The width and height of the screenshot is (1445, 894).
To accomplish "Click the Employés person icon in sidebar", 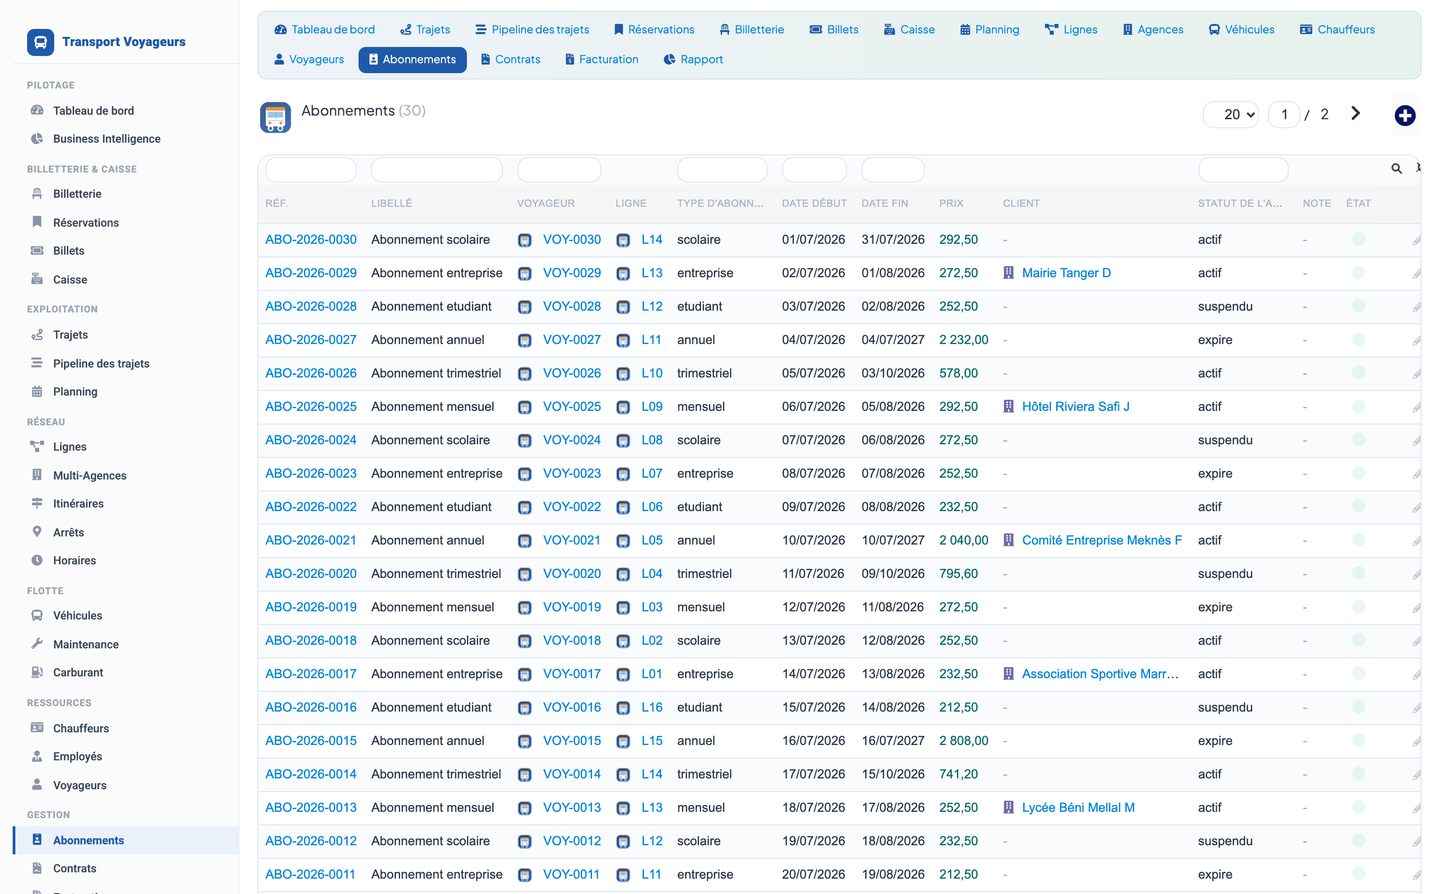I will point(37,757).
